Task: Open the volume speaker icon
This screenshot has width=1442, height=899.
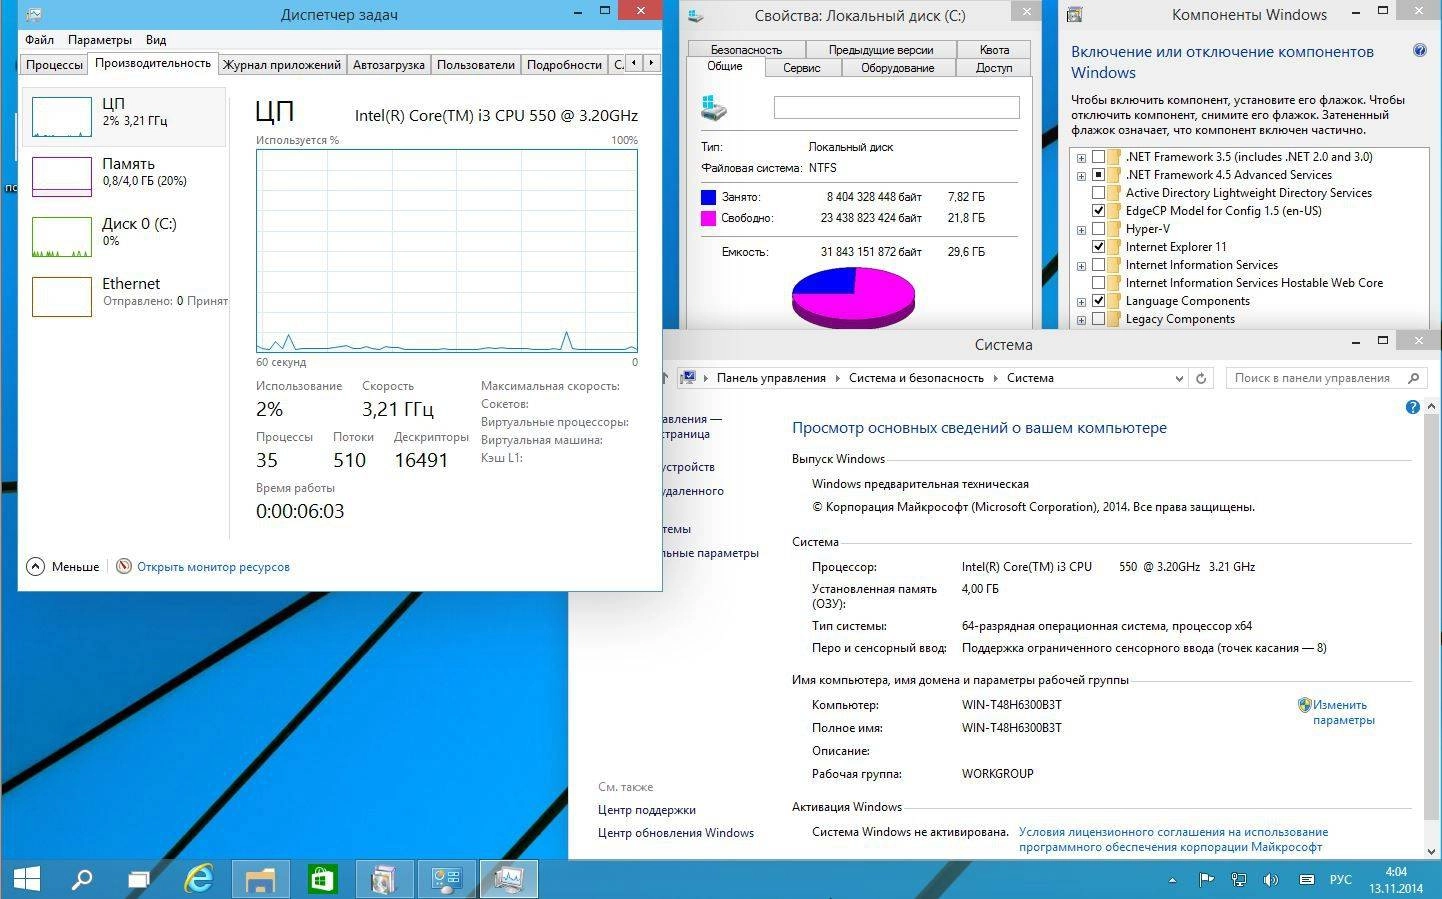Action: pos(1271,880)
